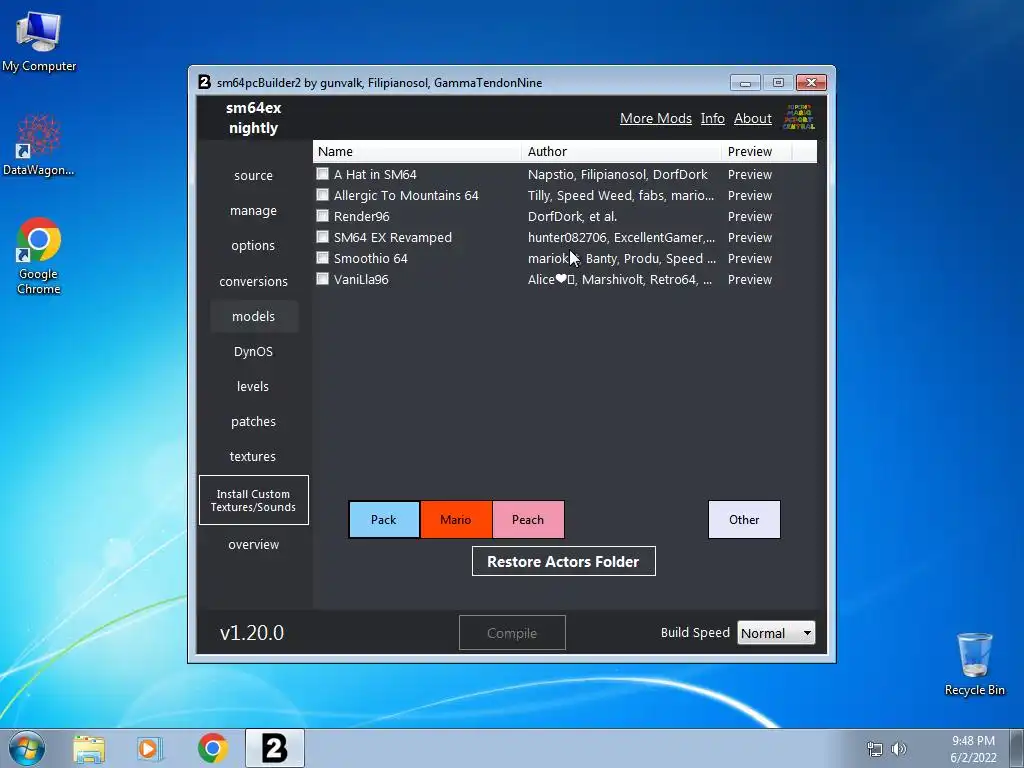This screenshot has width=1024, height=768.
Task: Go to the patches section
Action: point(253,422)
